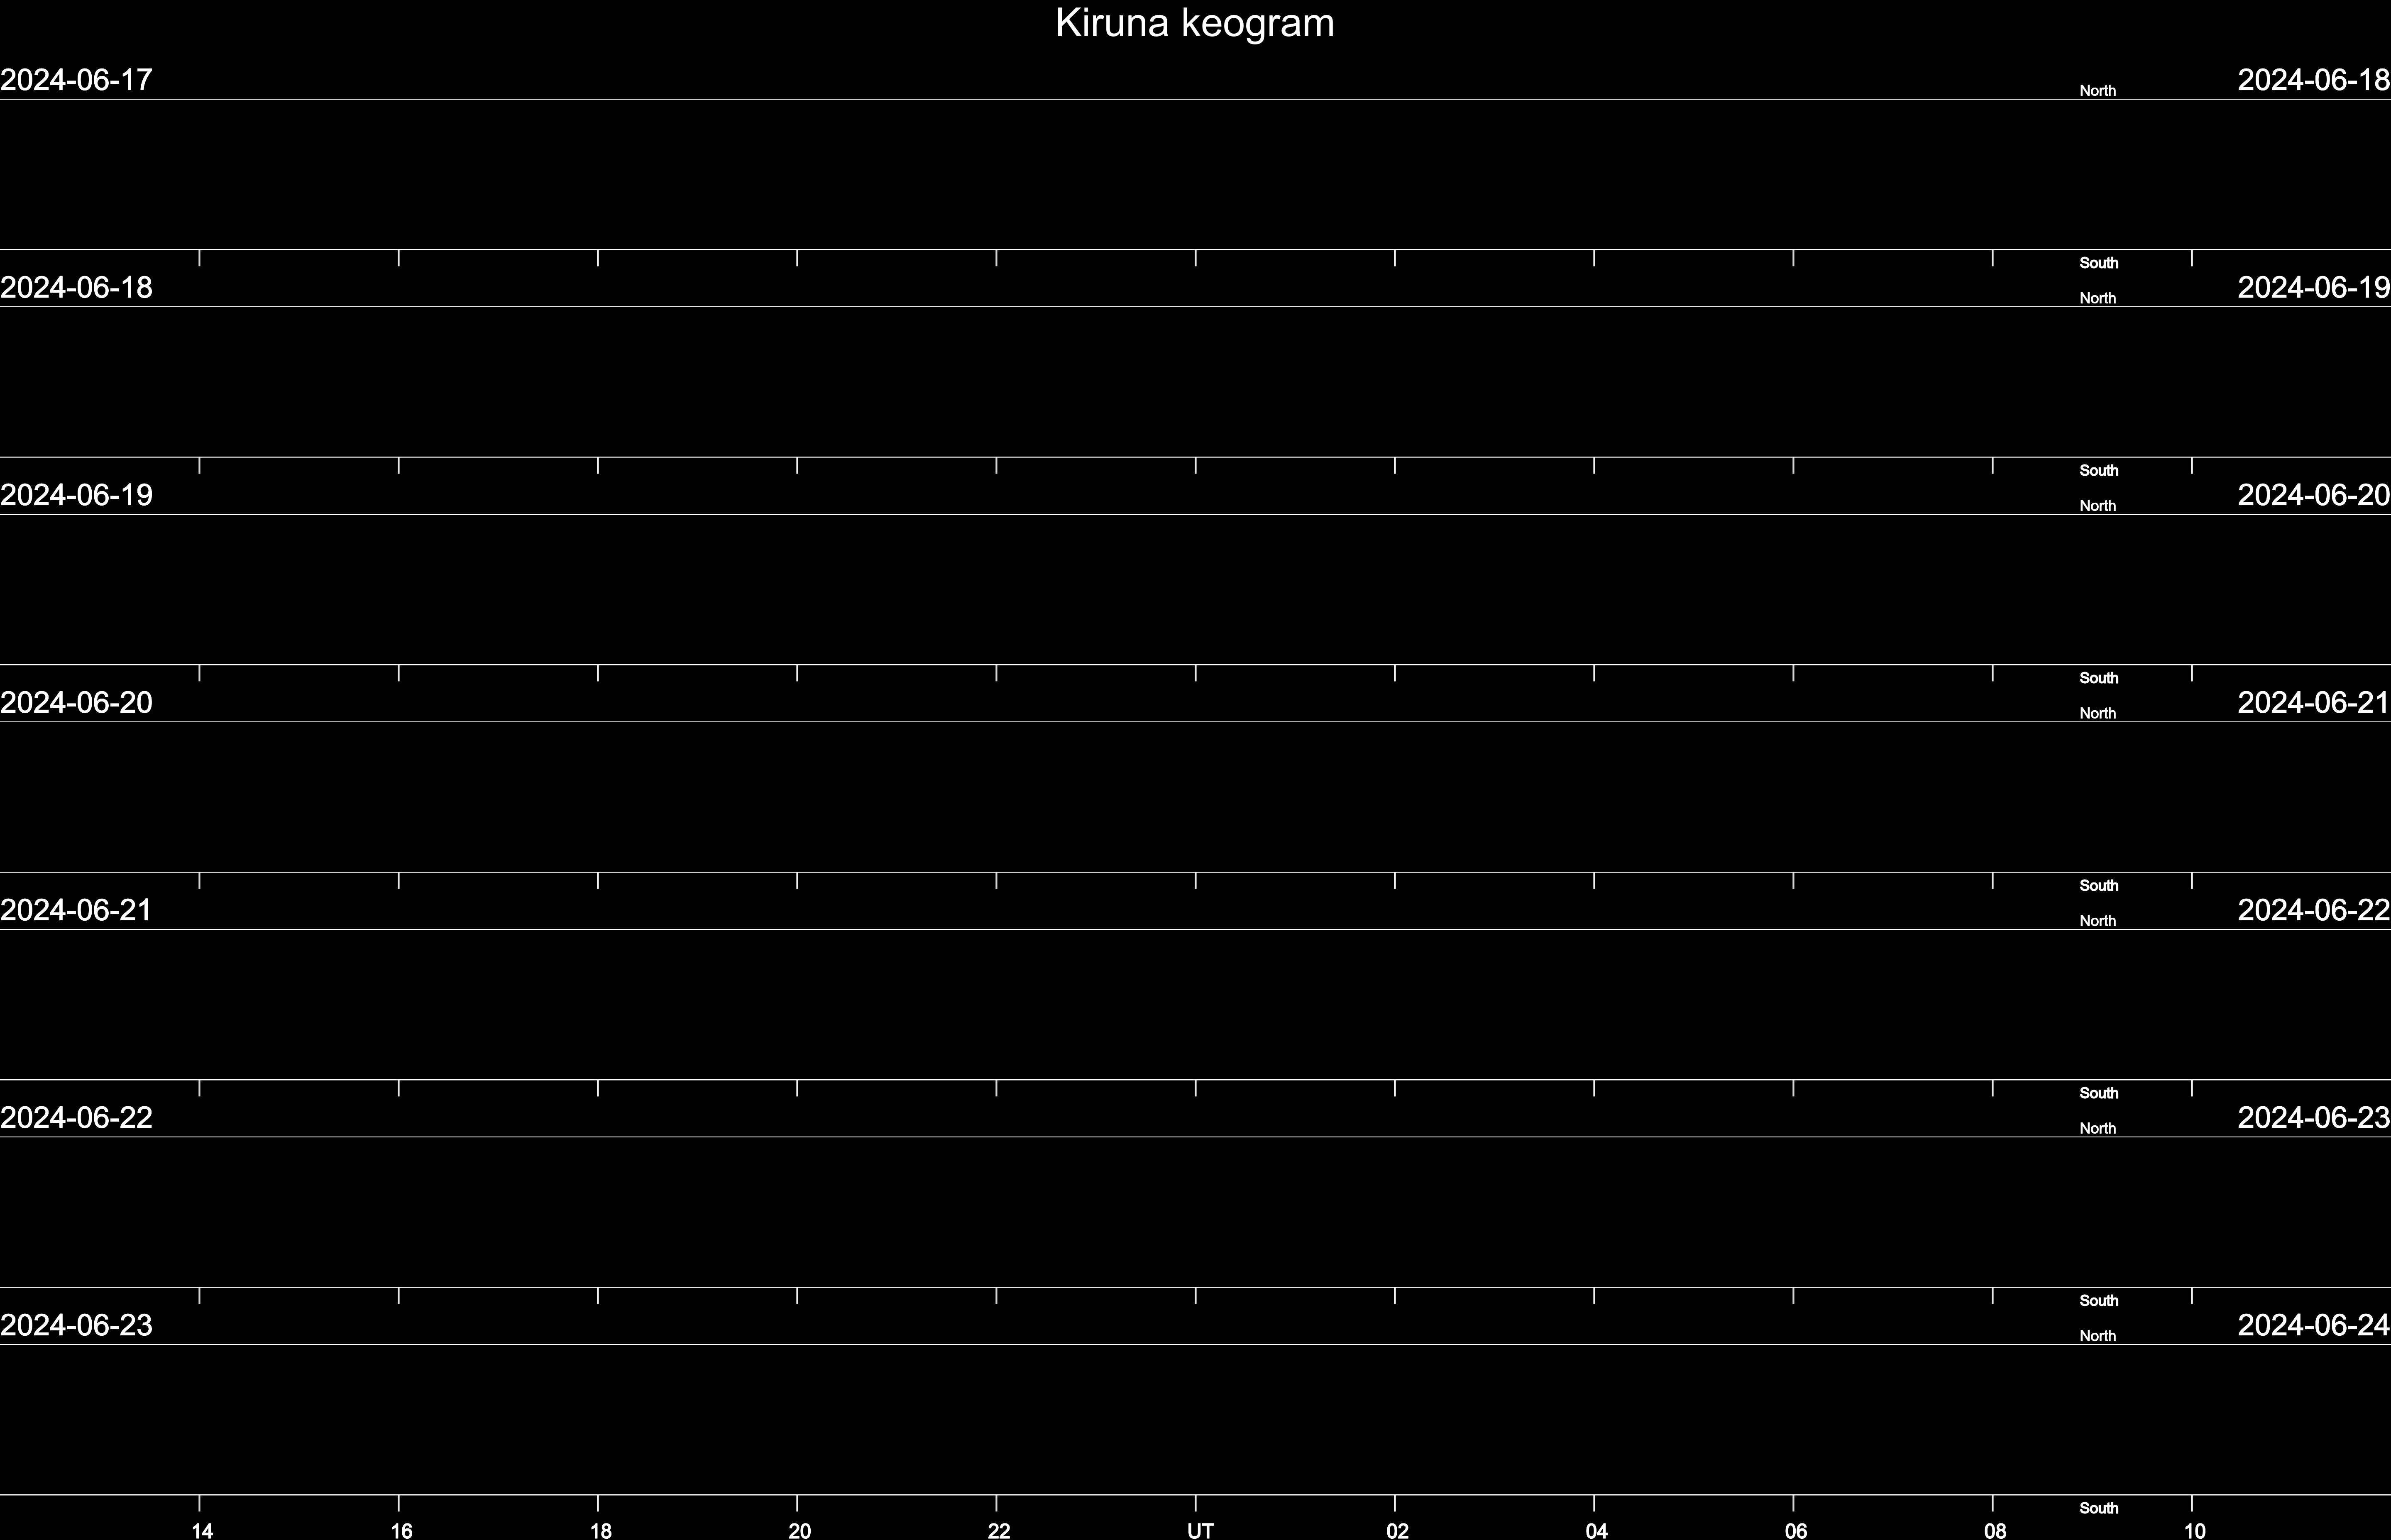Viewport: 2391px width, 1540px height.
Task: Click "South" label of the 2024-06-22 starting keogram
Action: tap(2099, 1301)
